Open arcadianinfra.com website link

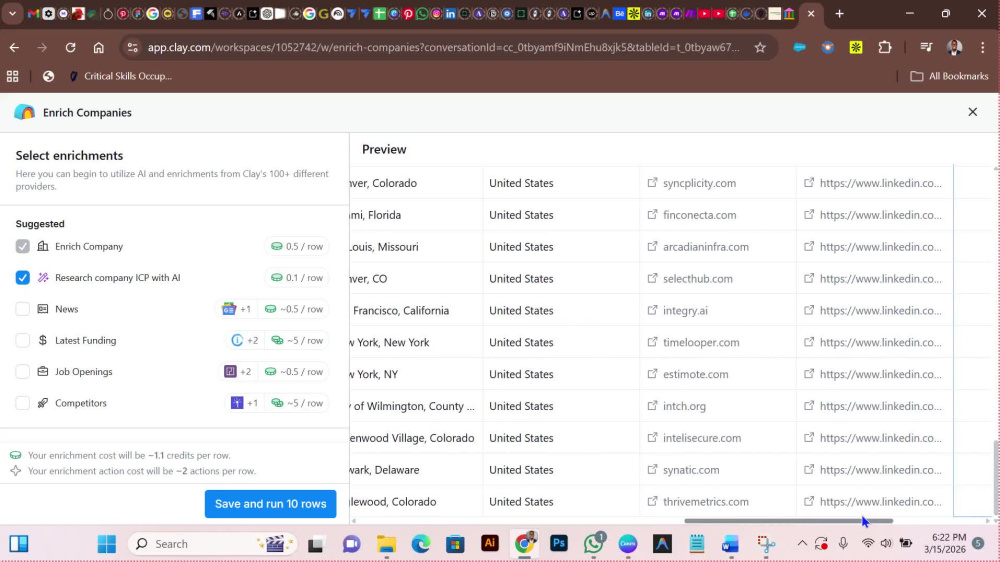(705, 247)
